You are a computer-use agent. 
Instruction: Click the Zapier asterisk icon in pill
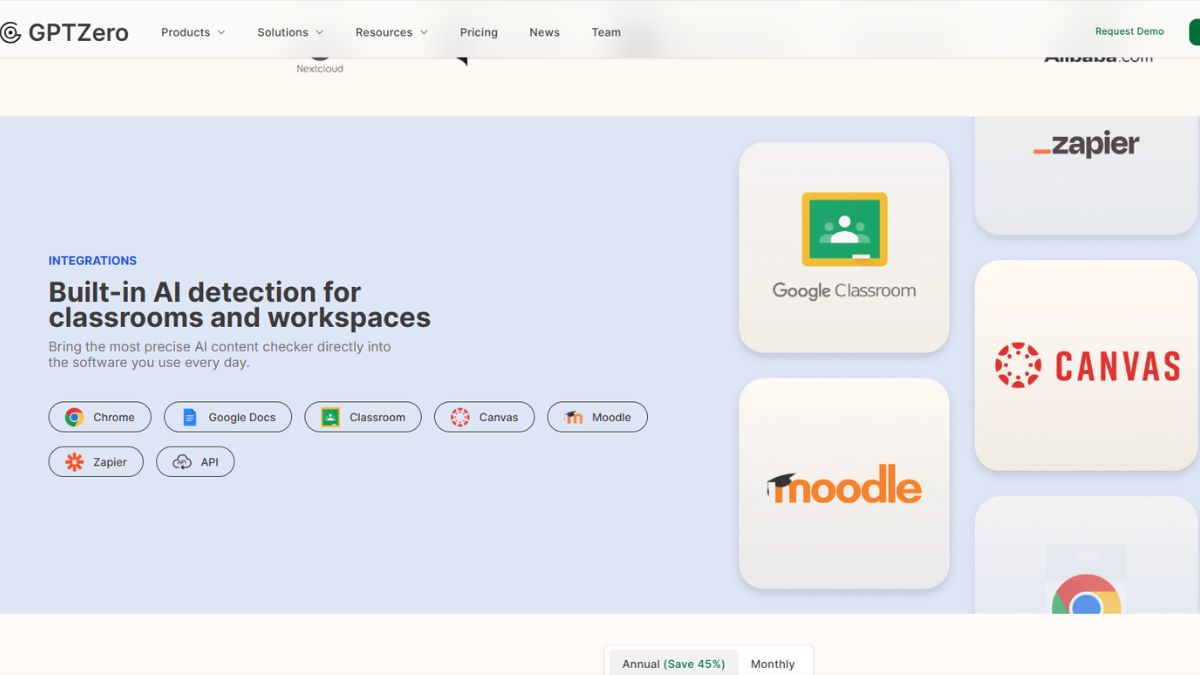click(x=74, y=462)
